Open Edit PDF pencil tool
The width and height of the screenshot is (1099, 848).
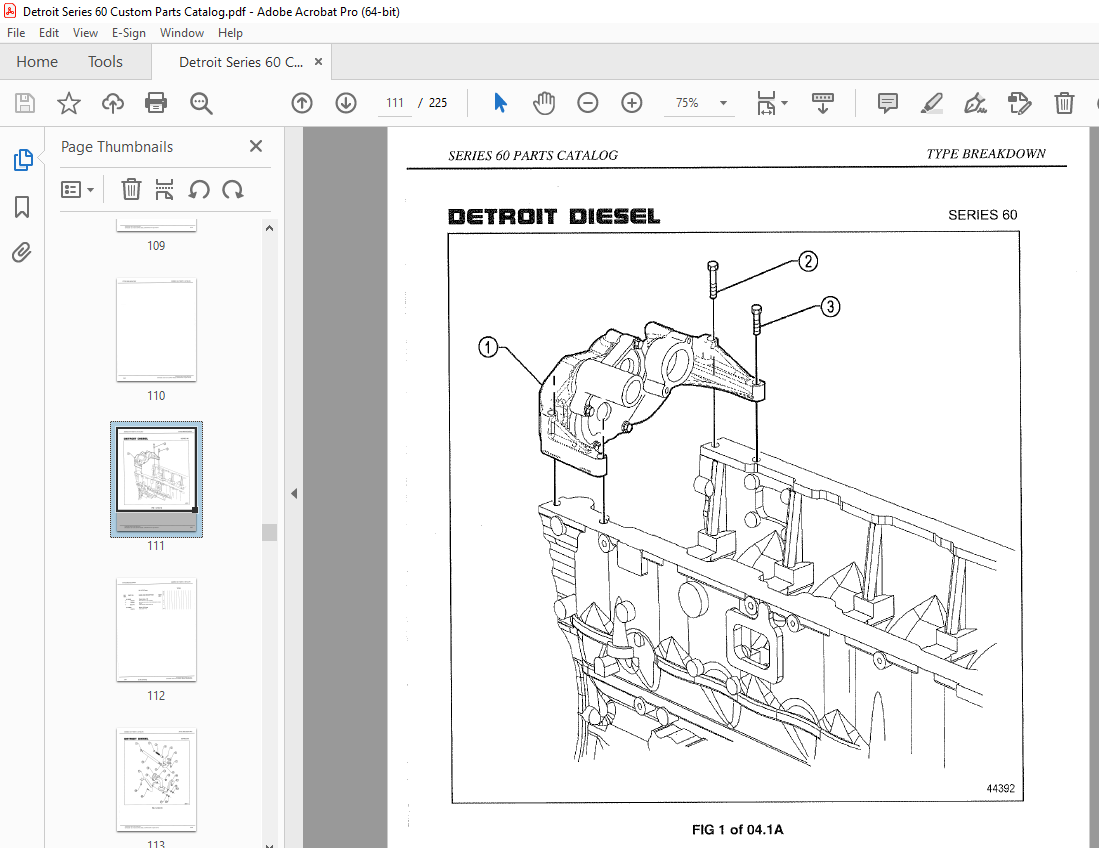[1019, 103]
